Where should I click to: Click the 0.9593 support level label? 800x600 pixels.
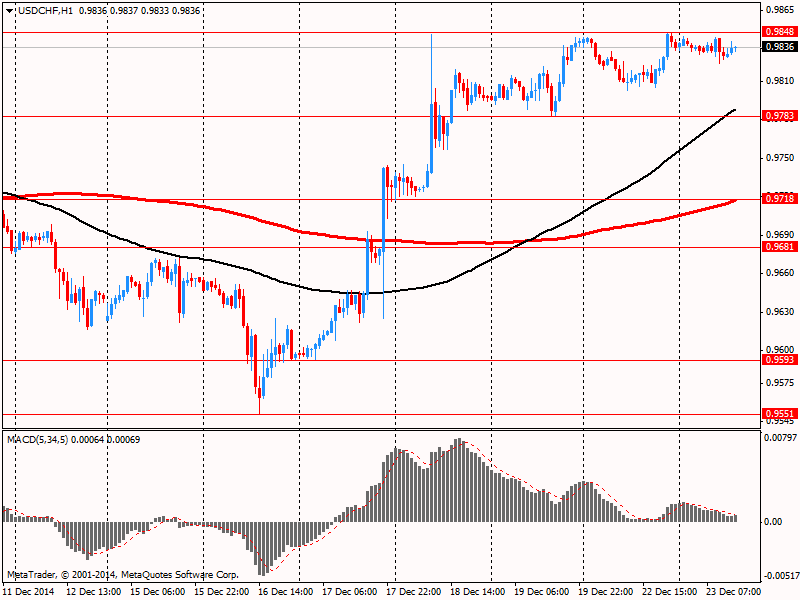(x=780, y=360)
